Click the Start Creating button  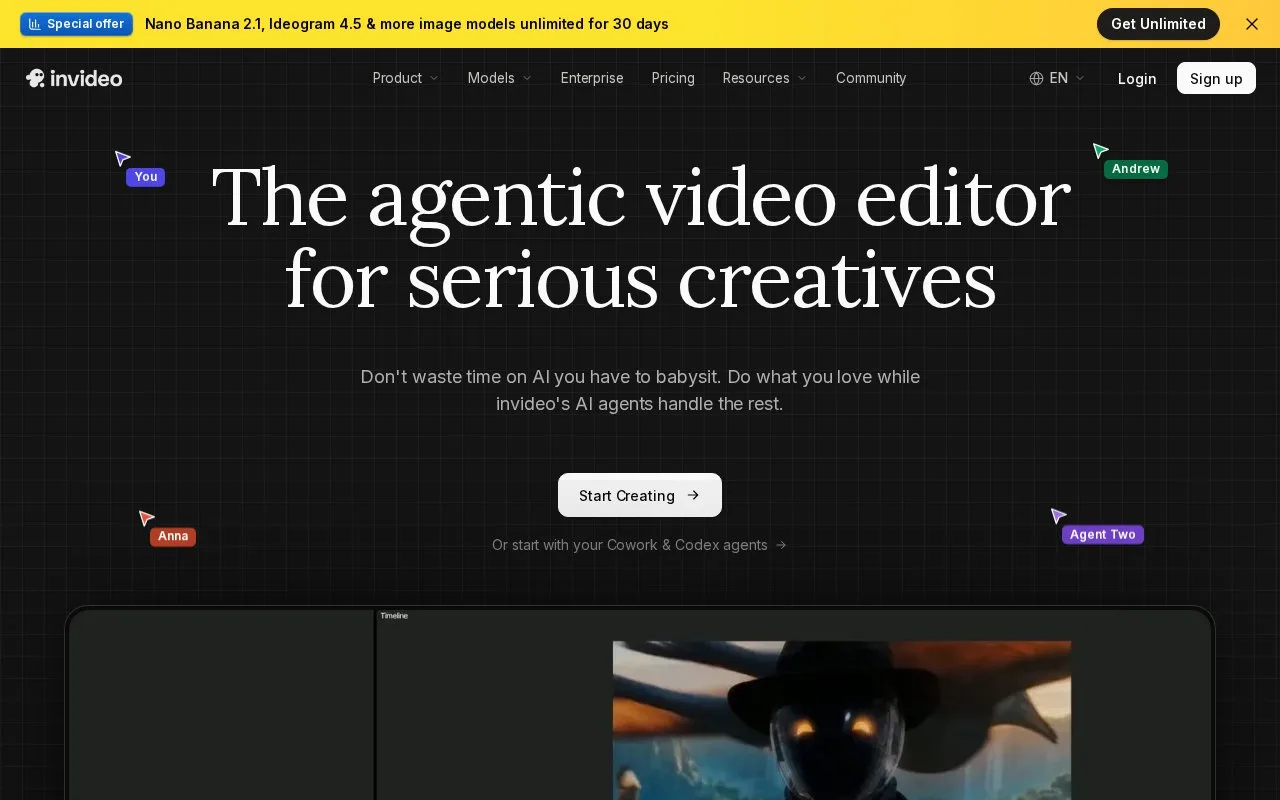640,495
